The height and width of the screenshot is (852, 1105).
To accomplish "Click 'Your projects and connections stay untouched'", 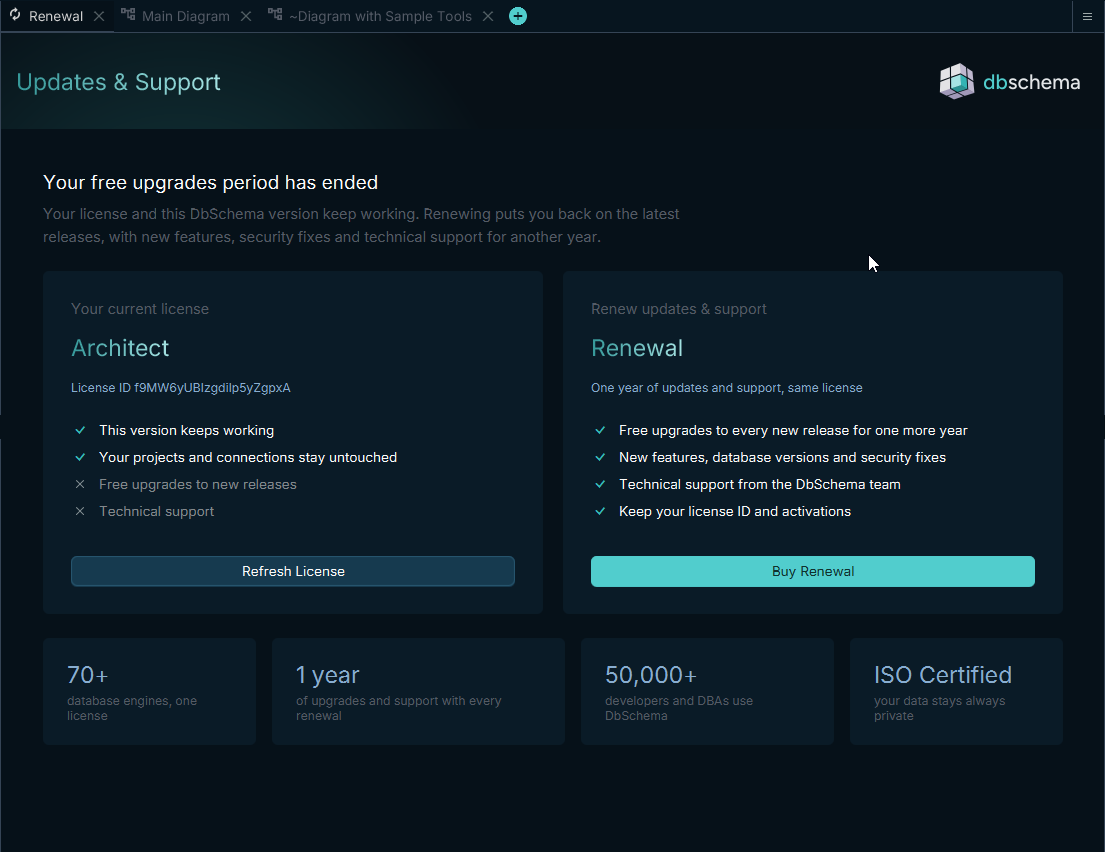I will (248, 457).
